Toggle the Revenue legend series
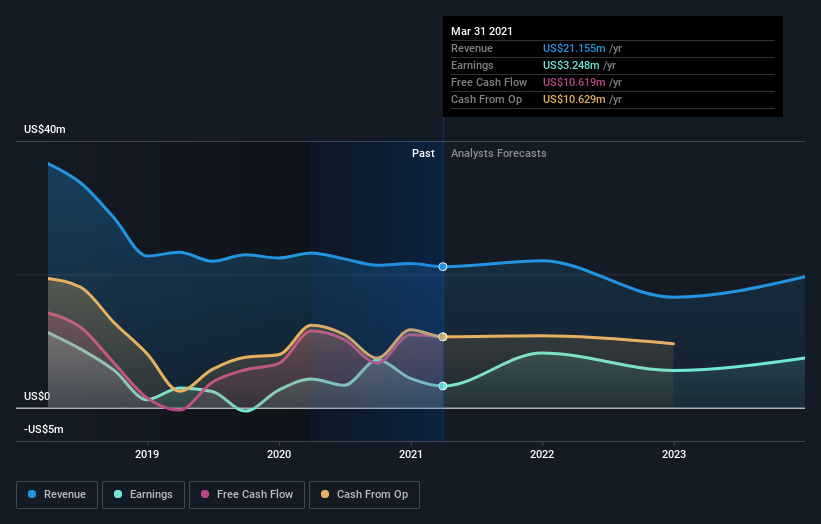 [57, 495]
